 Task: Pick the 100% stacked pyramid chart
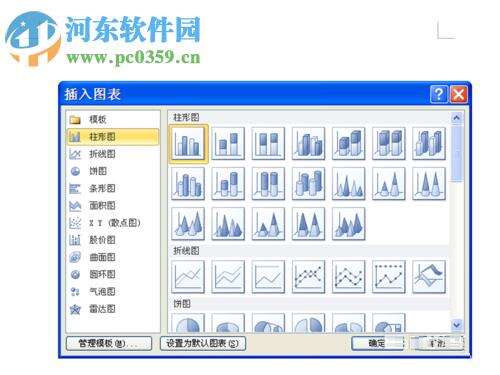coord(309,224)
